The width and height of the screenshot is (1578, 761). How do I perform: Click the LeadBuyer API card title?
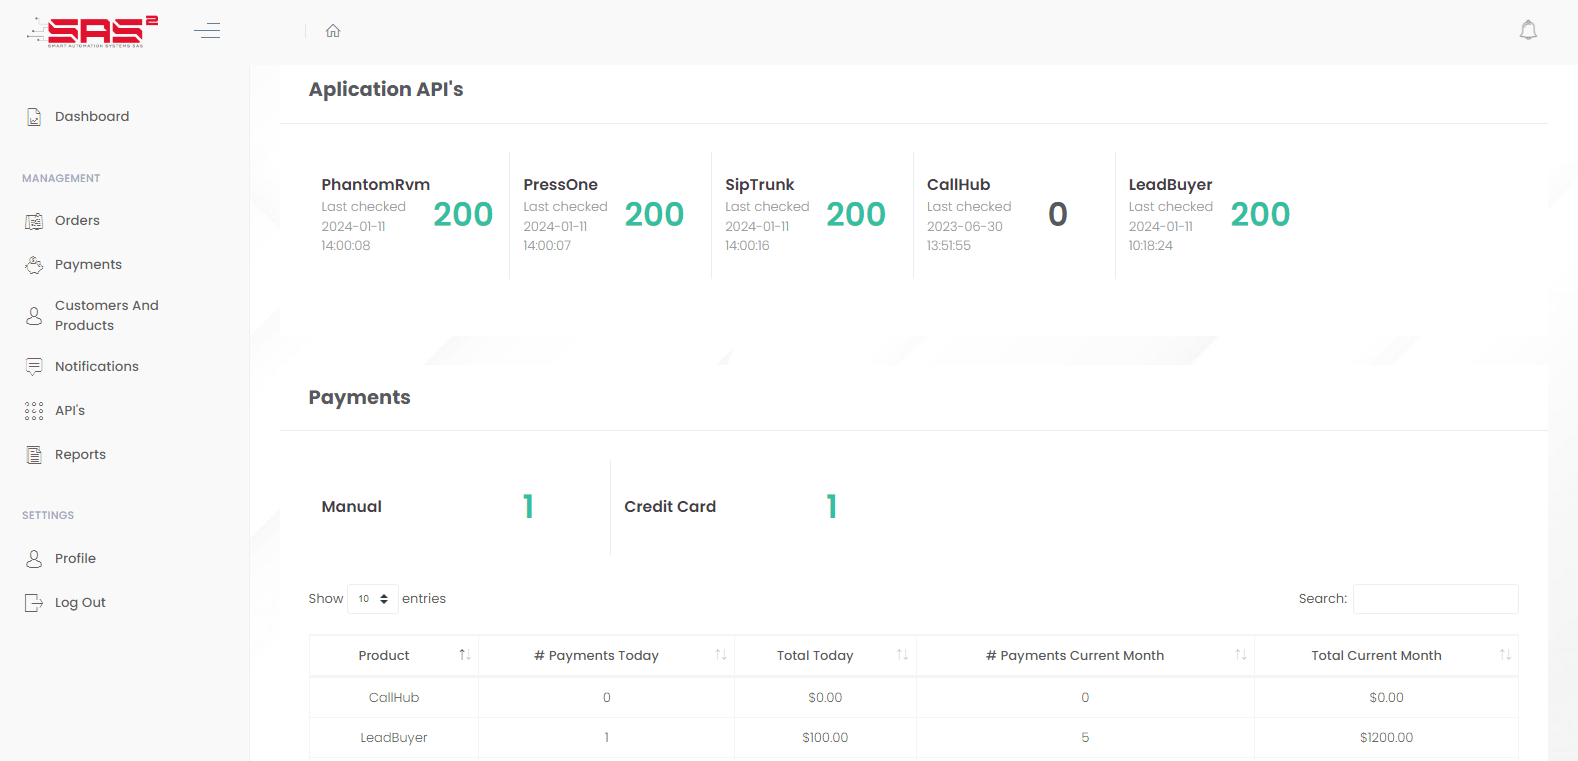coord(1171,185)
